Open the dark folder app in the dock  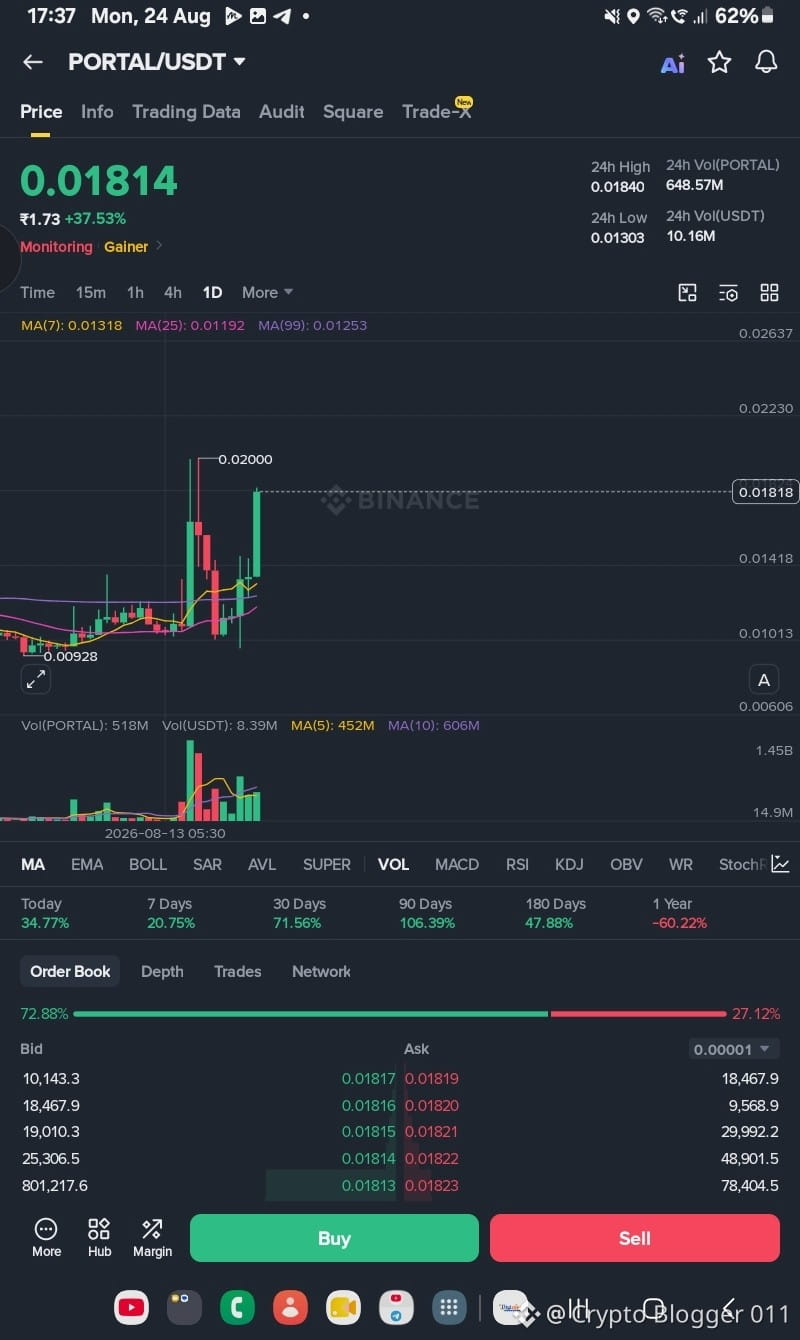[x=184, y=1307]
